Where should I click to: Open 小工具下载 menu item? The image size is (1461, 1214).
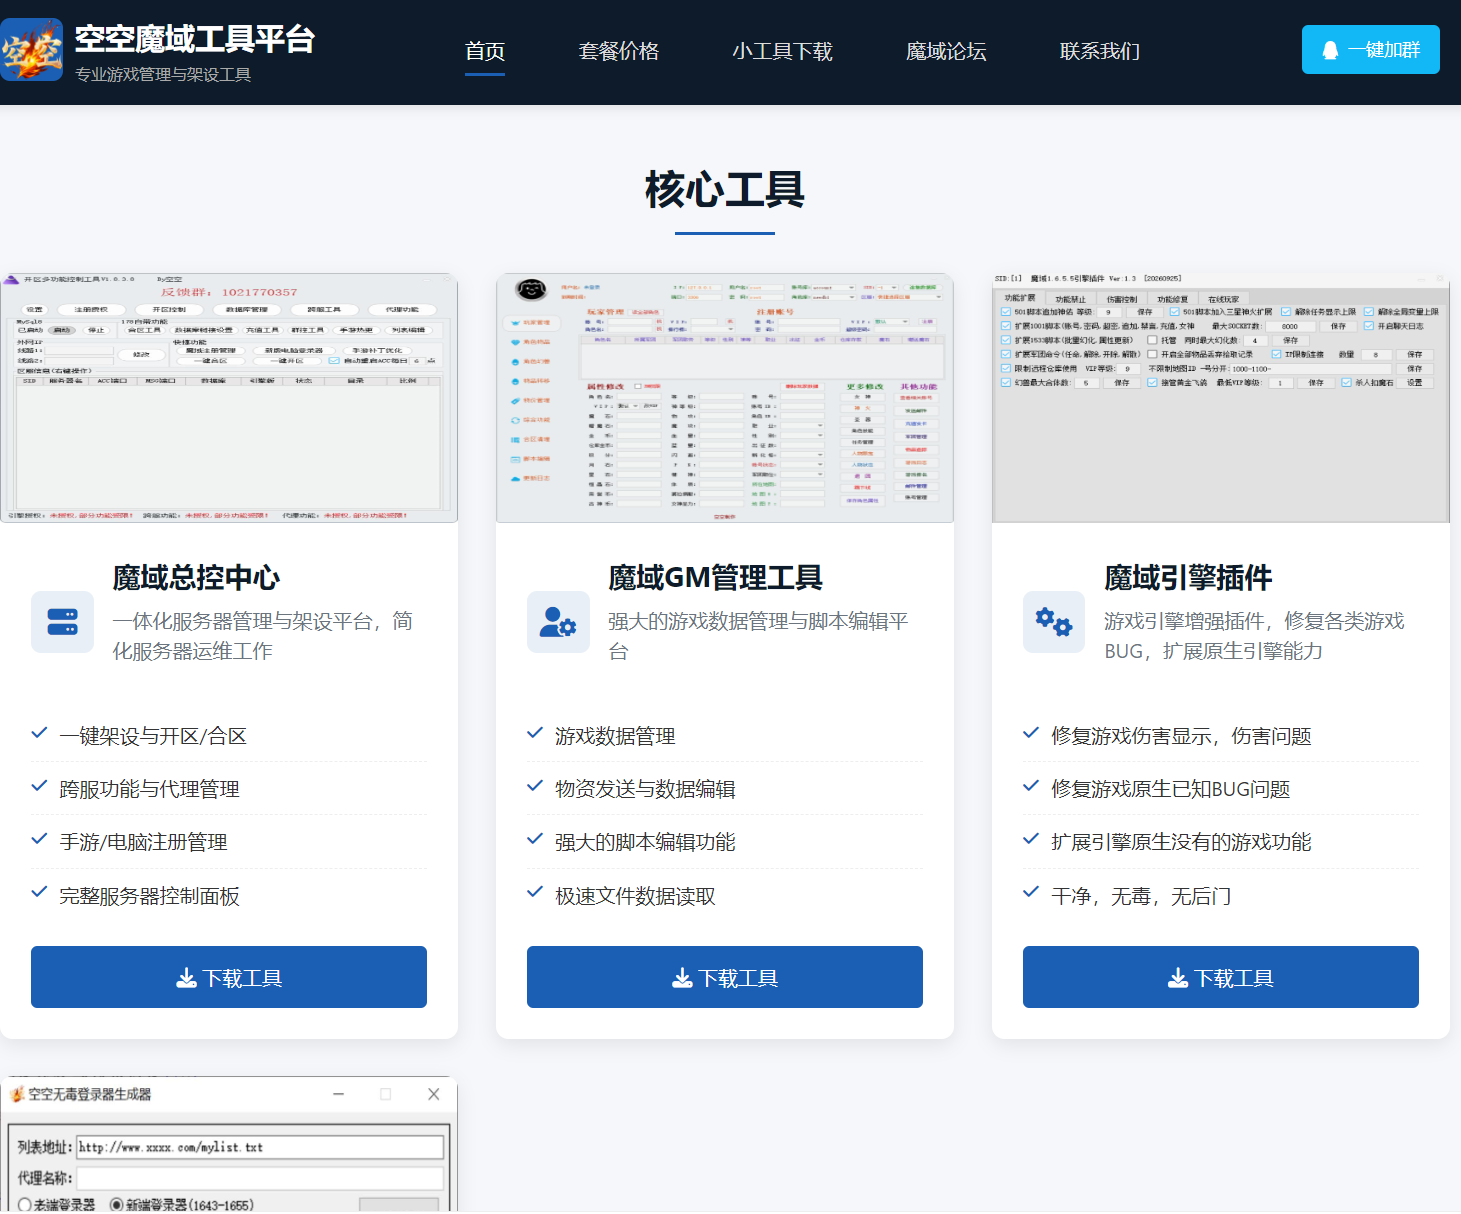[782, 51]
